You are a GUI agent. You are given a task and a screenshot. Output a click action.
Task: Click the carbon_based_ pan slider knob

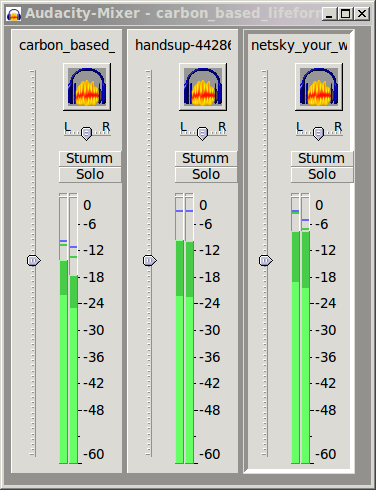pos(86,134)
